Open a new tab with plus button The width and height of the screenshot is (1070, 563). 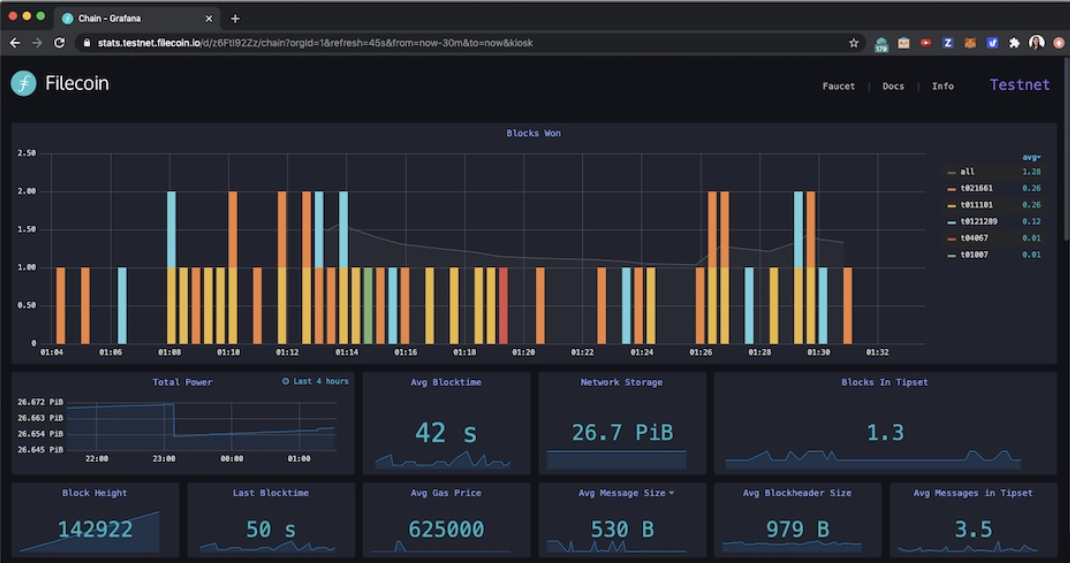pyautogui.click(x=235, y=18)
